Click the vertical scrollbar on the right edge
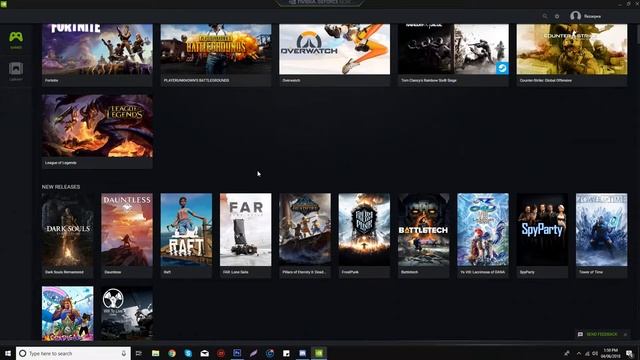 [638, 33]
